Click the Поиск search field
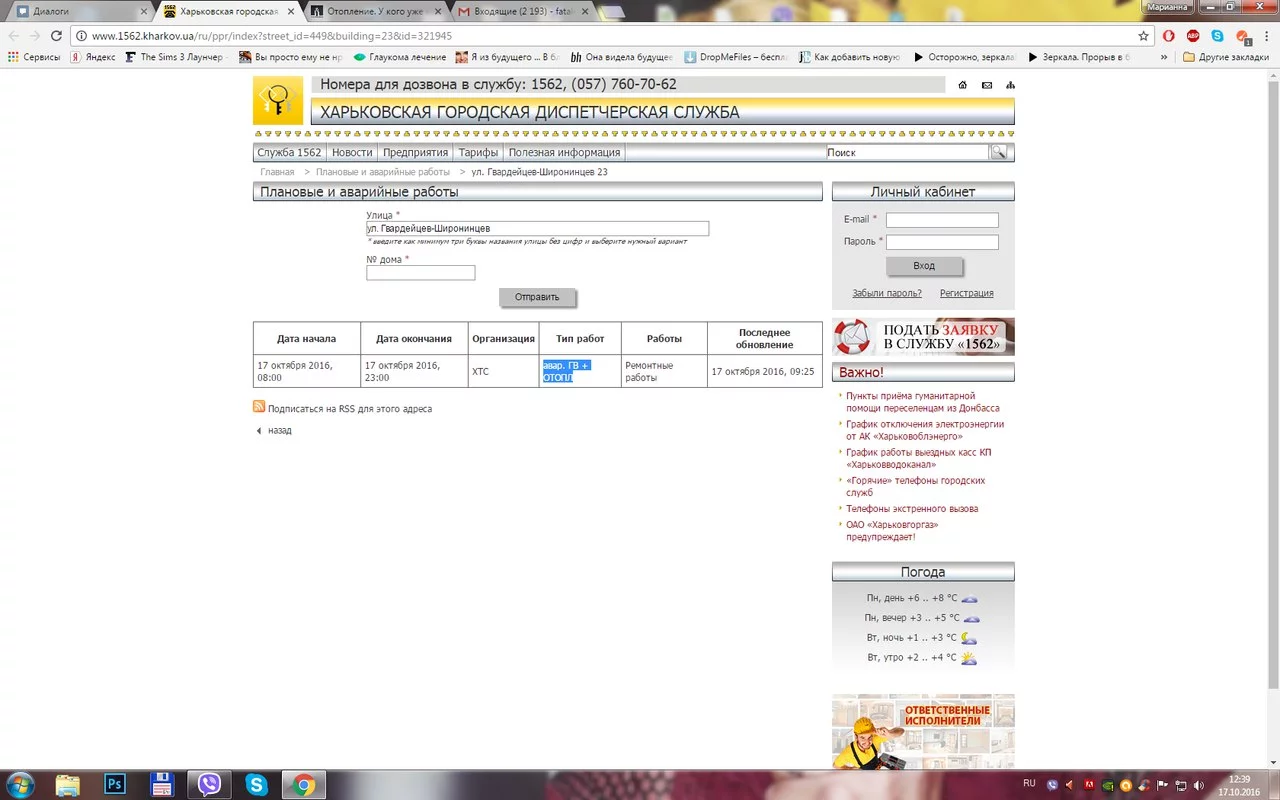1280x800 pixels. tap(907, 152)
